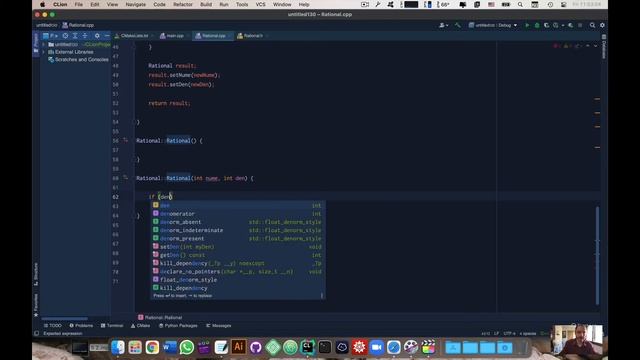640x360 pixels.
Task: Open the Terminal tool window
Action: coord(111,326)
